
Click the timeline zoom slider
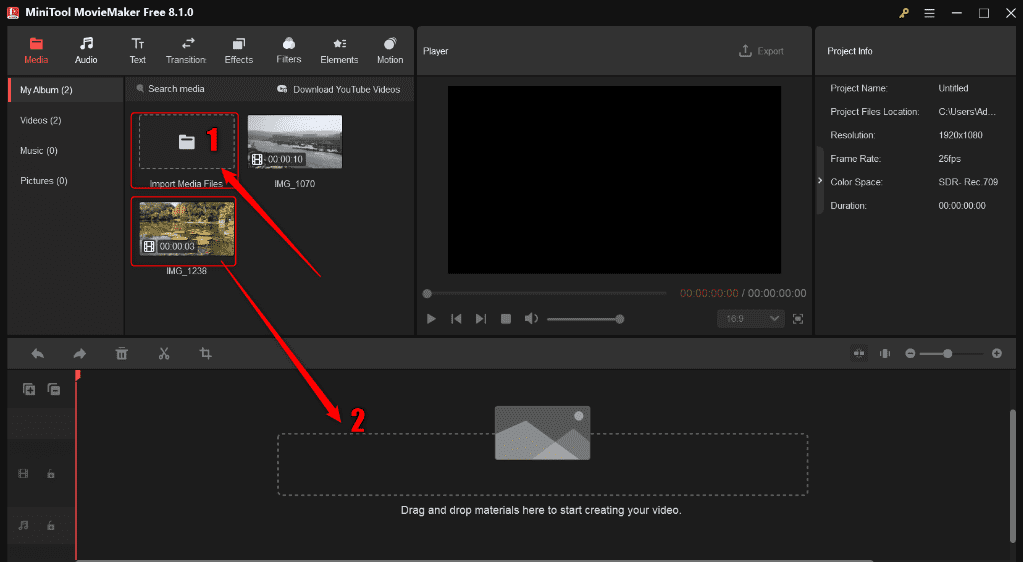tap(953, 353)
